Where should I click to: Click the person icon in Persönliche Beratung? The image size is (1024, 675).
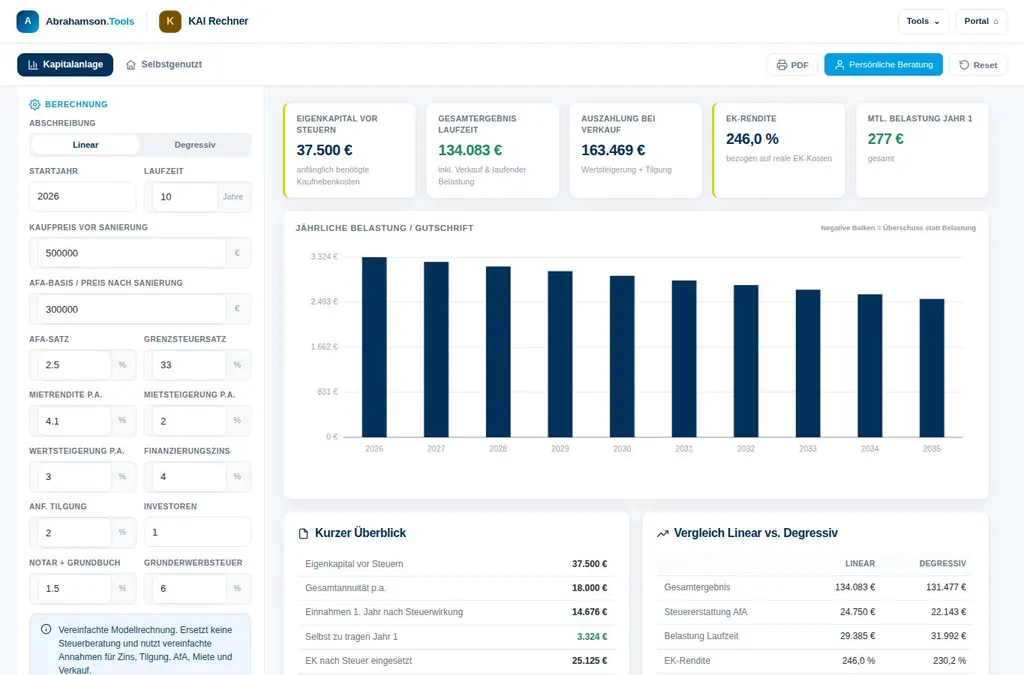pos(839,65)
